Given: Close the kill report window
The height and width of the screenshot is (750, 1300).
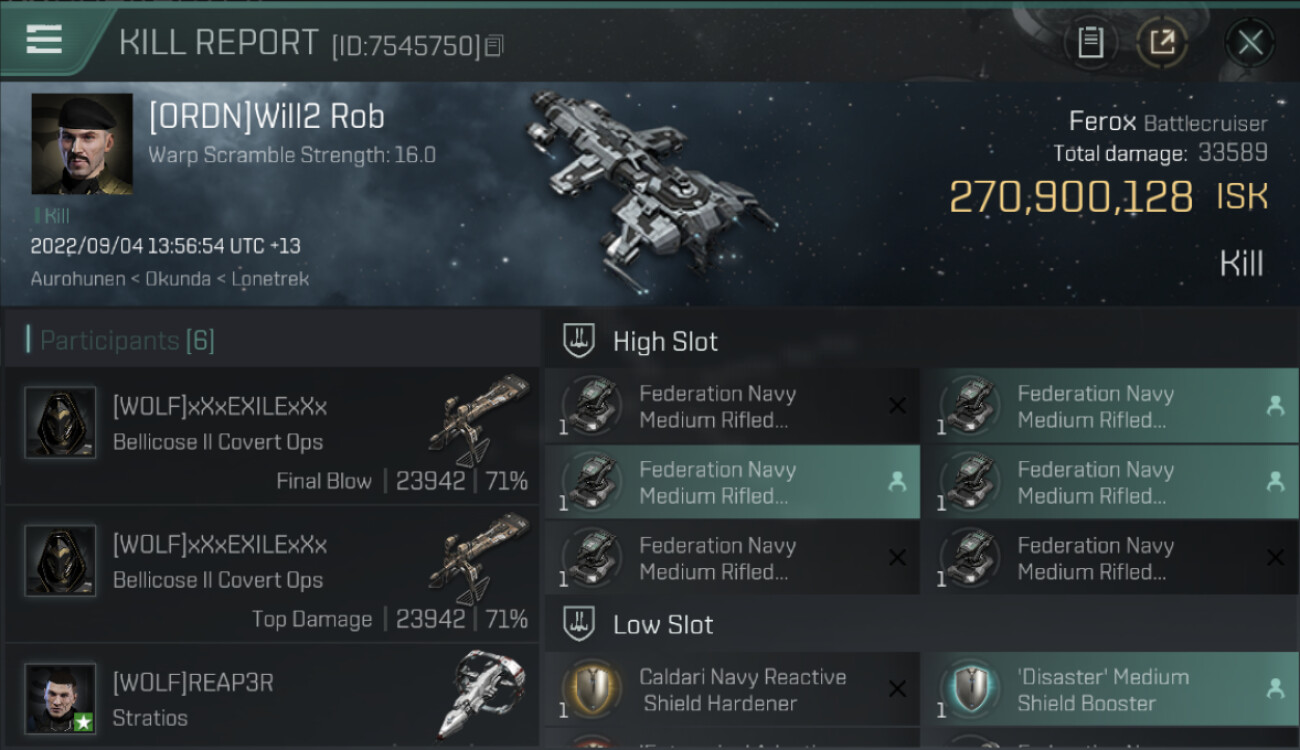Looking at the screenshot, I should click(x=1250, y=43).
